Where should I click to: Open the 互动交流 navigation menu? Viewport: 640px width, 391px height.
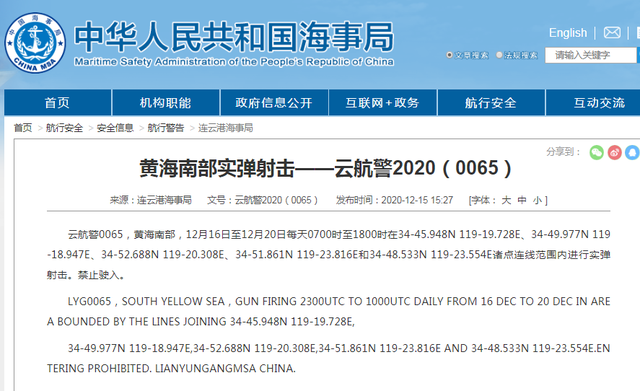[x=599, y=102]
